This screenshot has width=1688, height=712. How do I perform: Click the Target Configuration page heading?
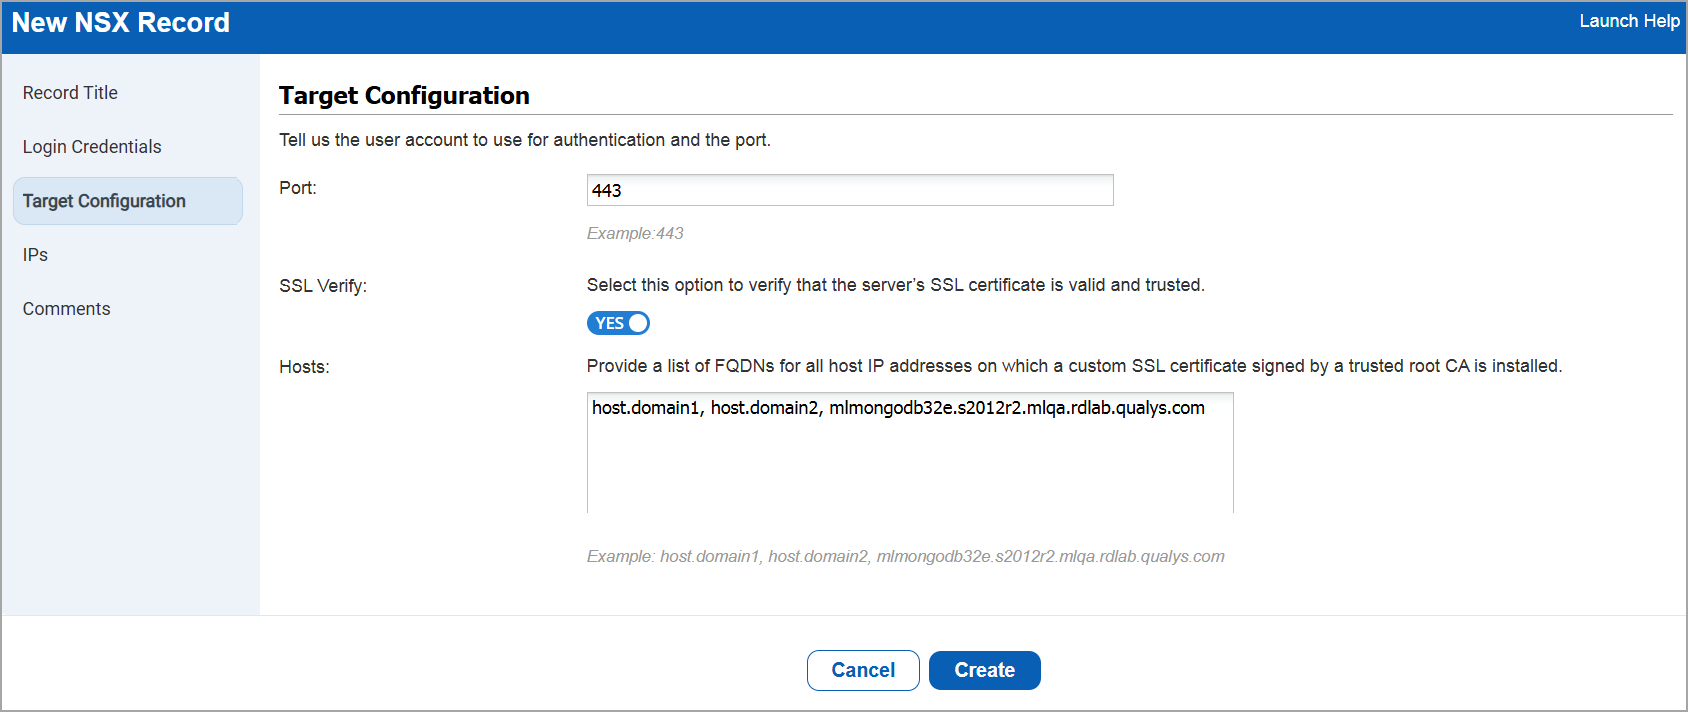click(x=404, y=96)
